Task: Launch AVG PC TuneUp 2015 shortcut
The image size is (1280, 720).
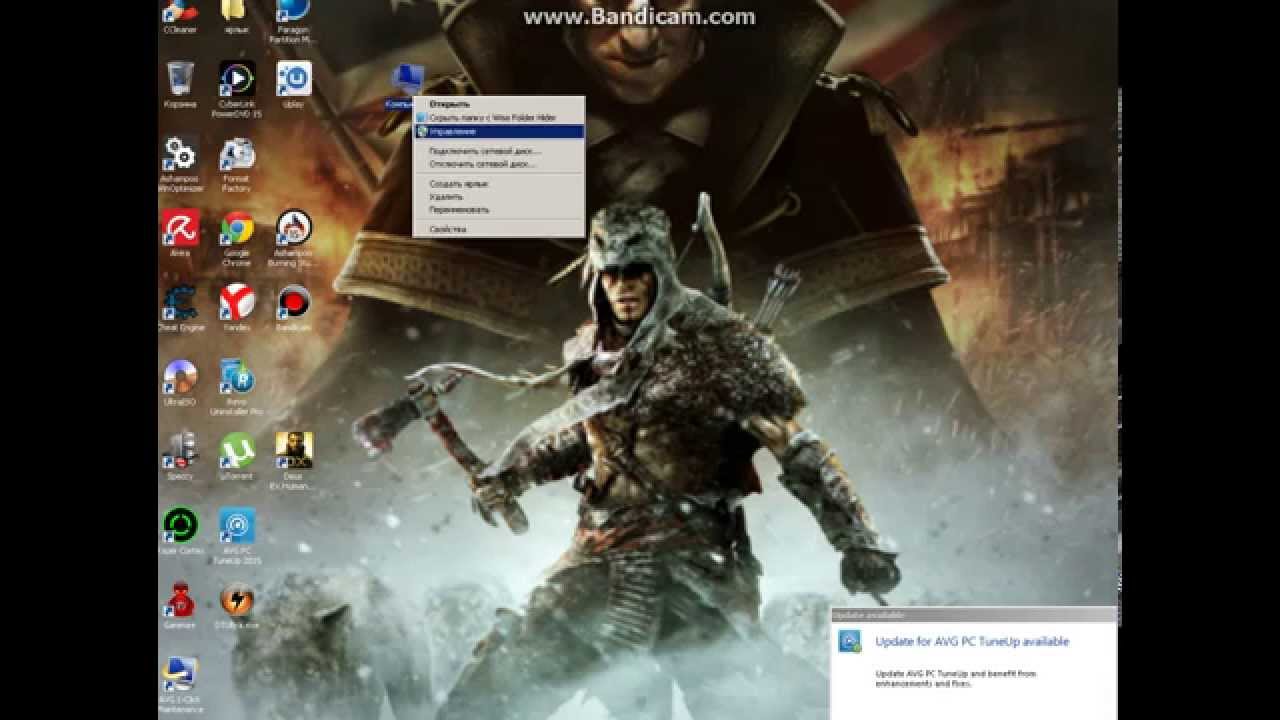Action: [237, 535]
